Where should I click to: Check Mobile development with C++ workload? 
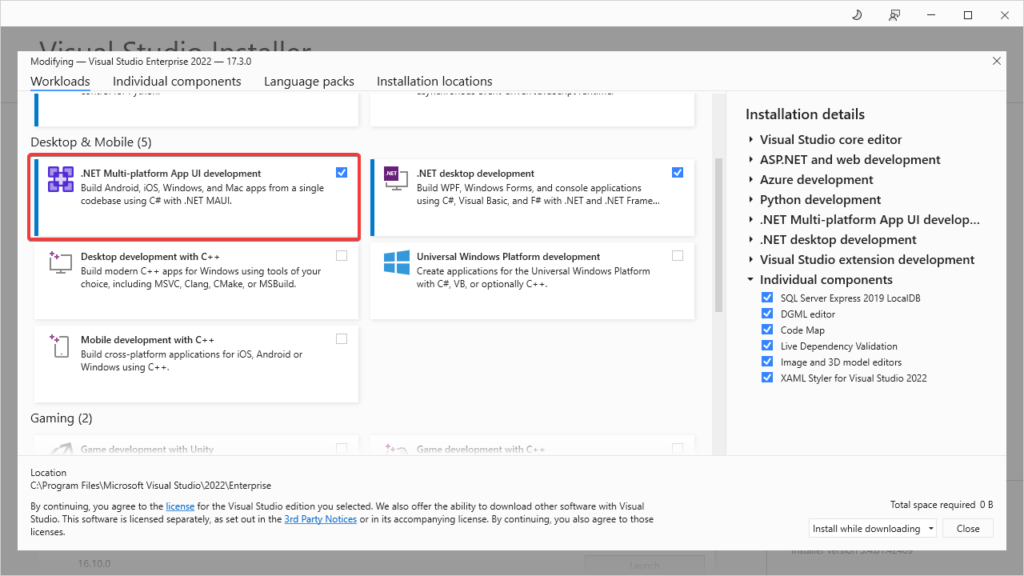(342, 338)
